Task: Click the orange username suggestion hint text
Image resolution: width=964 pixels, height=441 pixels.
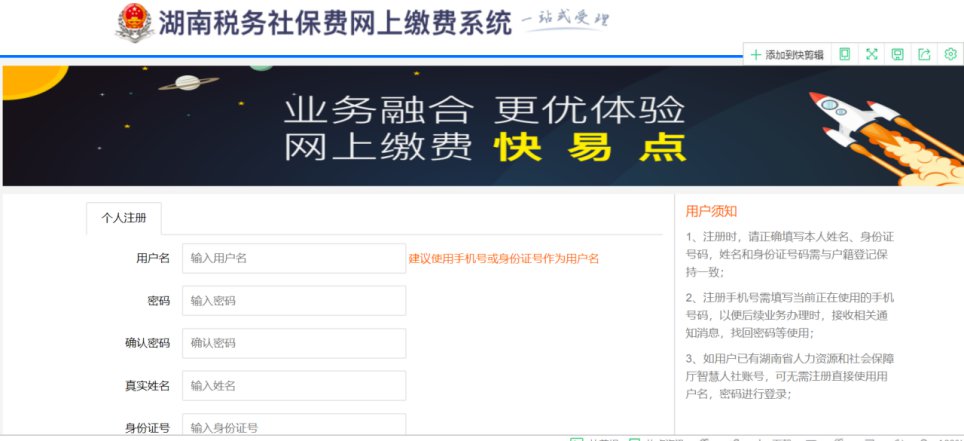Action: pos(504,259)
